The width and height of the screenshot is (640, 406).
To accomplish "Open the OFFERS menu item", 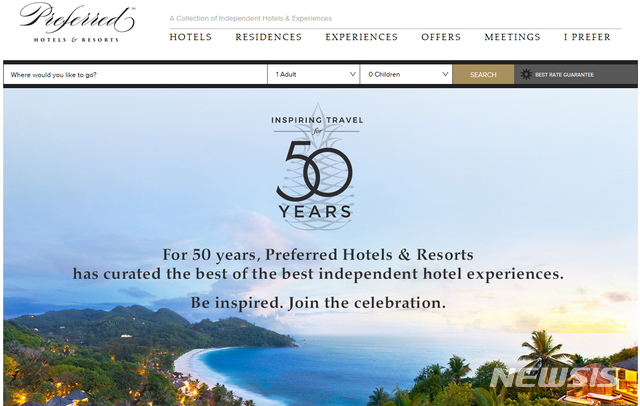I will [441, 37].
